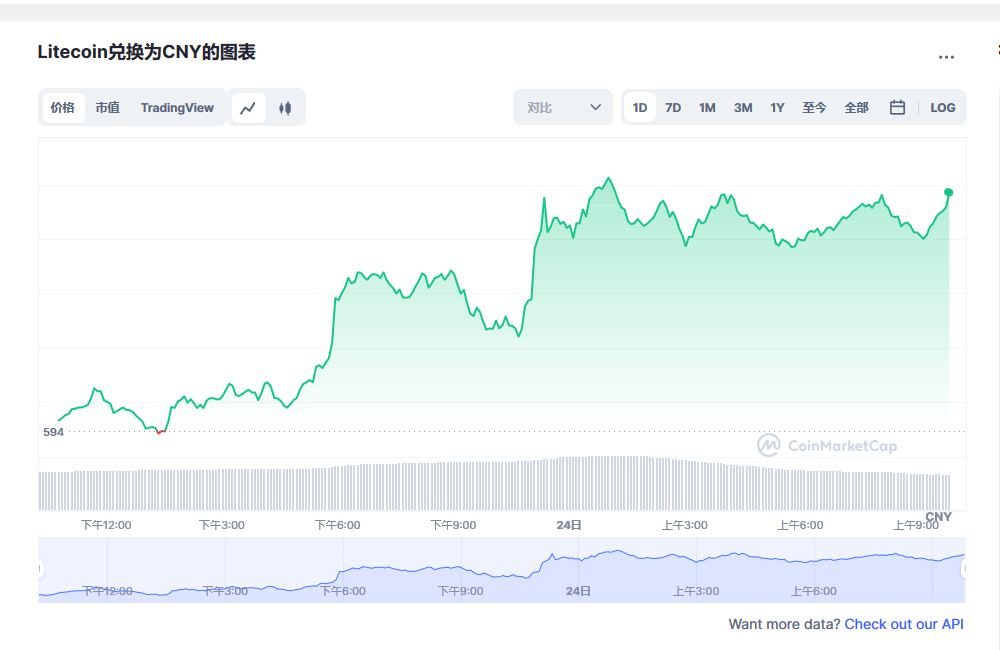
Task: Click the left handle of range slider
Action: coord(40,569)
